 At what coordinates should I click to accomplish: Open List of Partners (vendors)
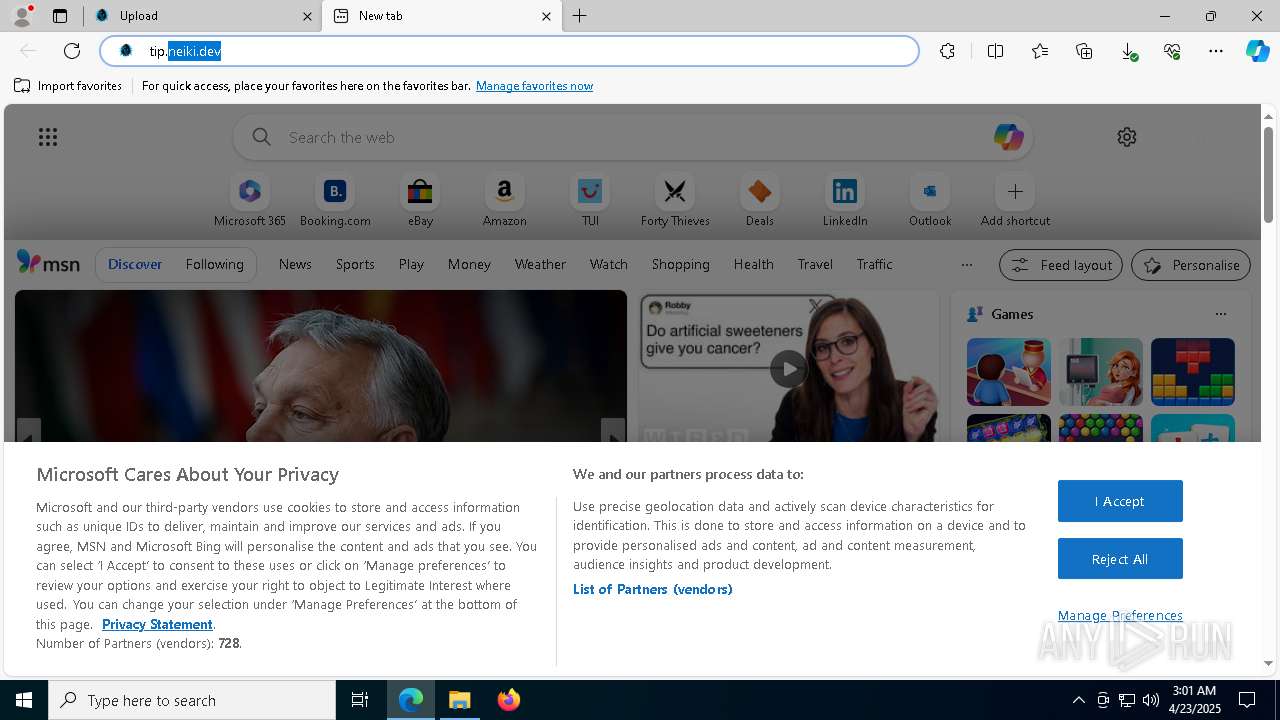652,589
